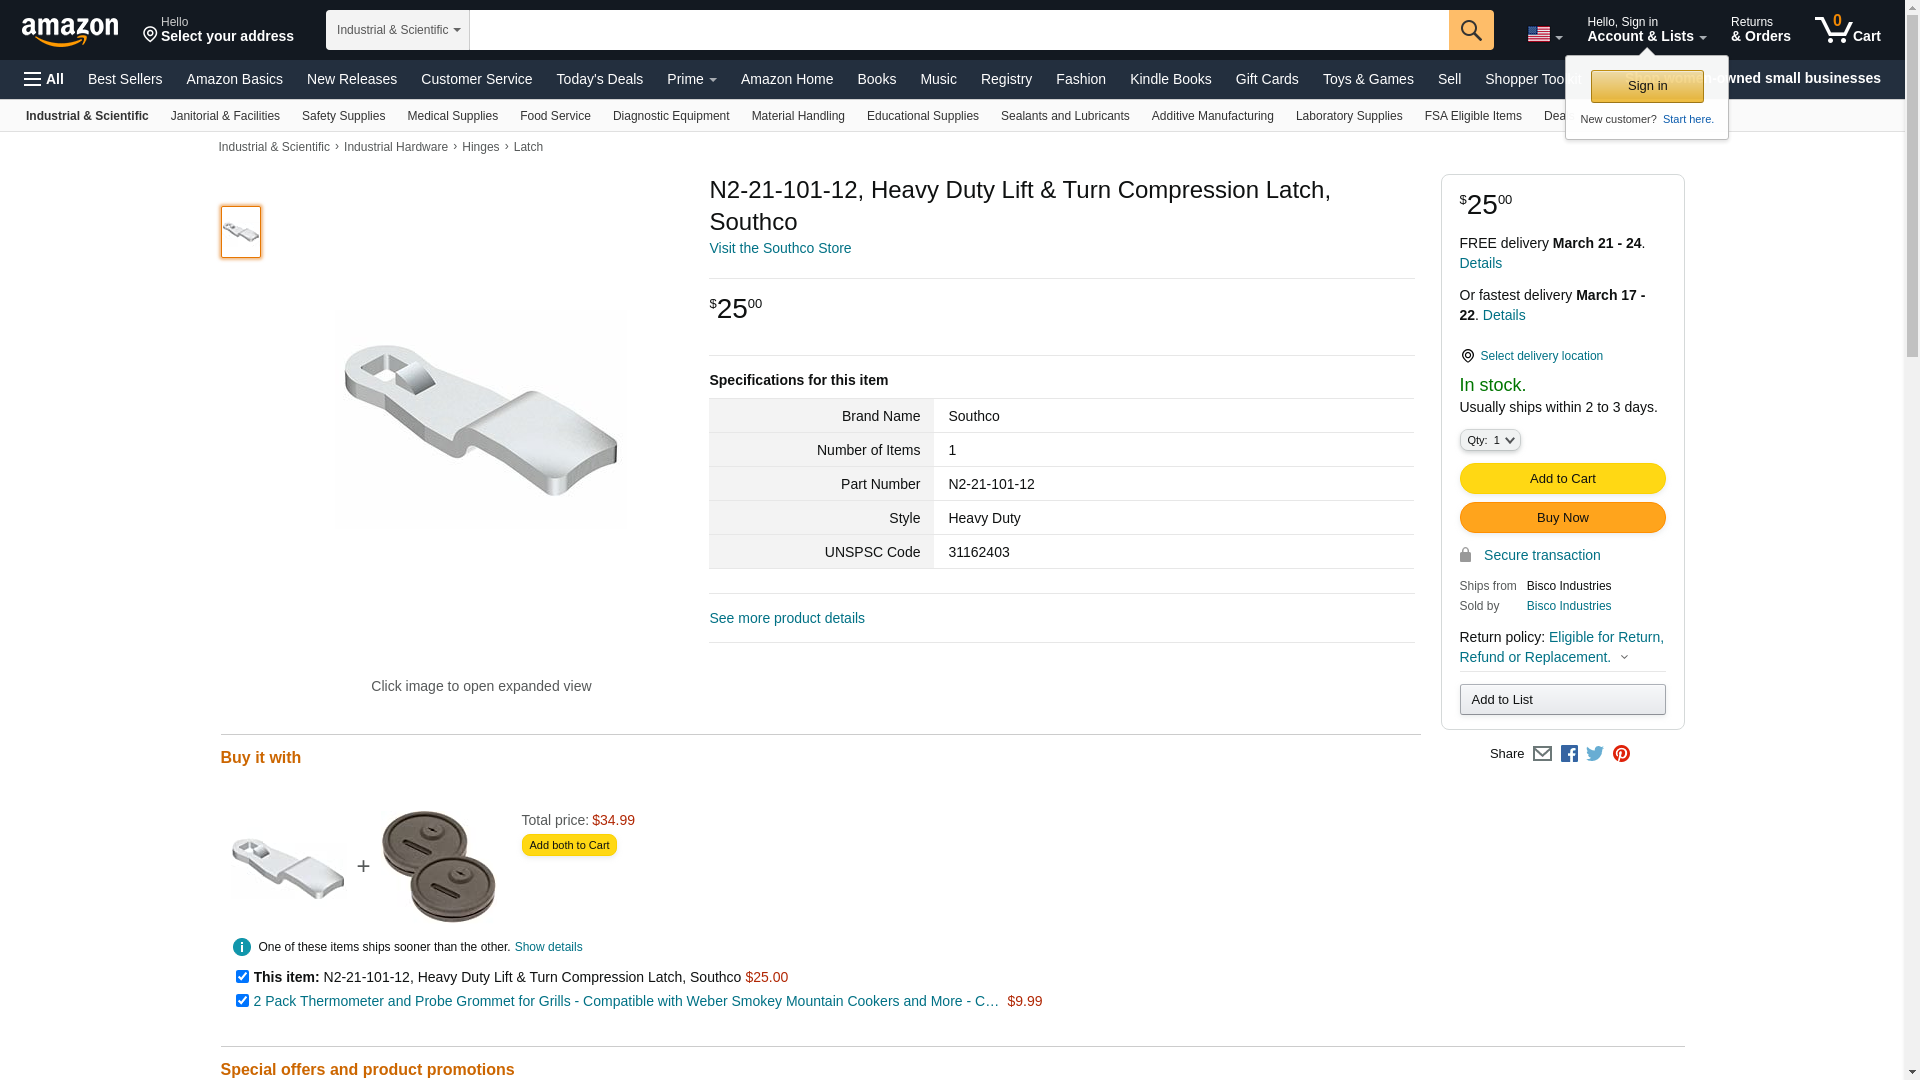
Task: Open the Qty quantity dropdown
Action: coord(1489,440)
